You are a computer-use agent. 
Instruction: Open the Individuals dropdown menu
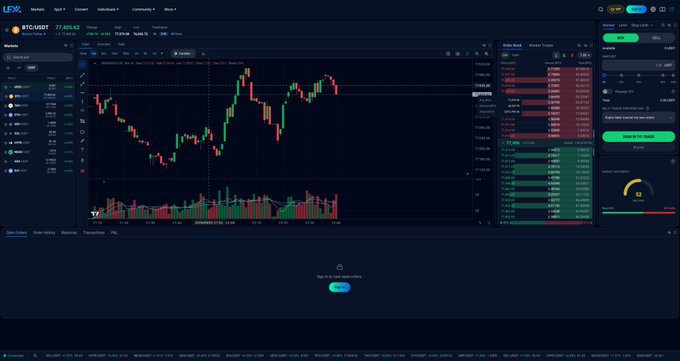click(108, 9)
